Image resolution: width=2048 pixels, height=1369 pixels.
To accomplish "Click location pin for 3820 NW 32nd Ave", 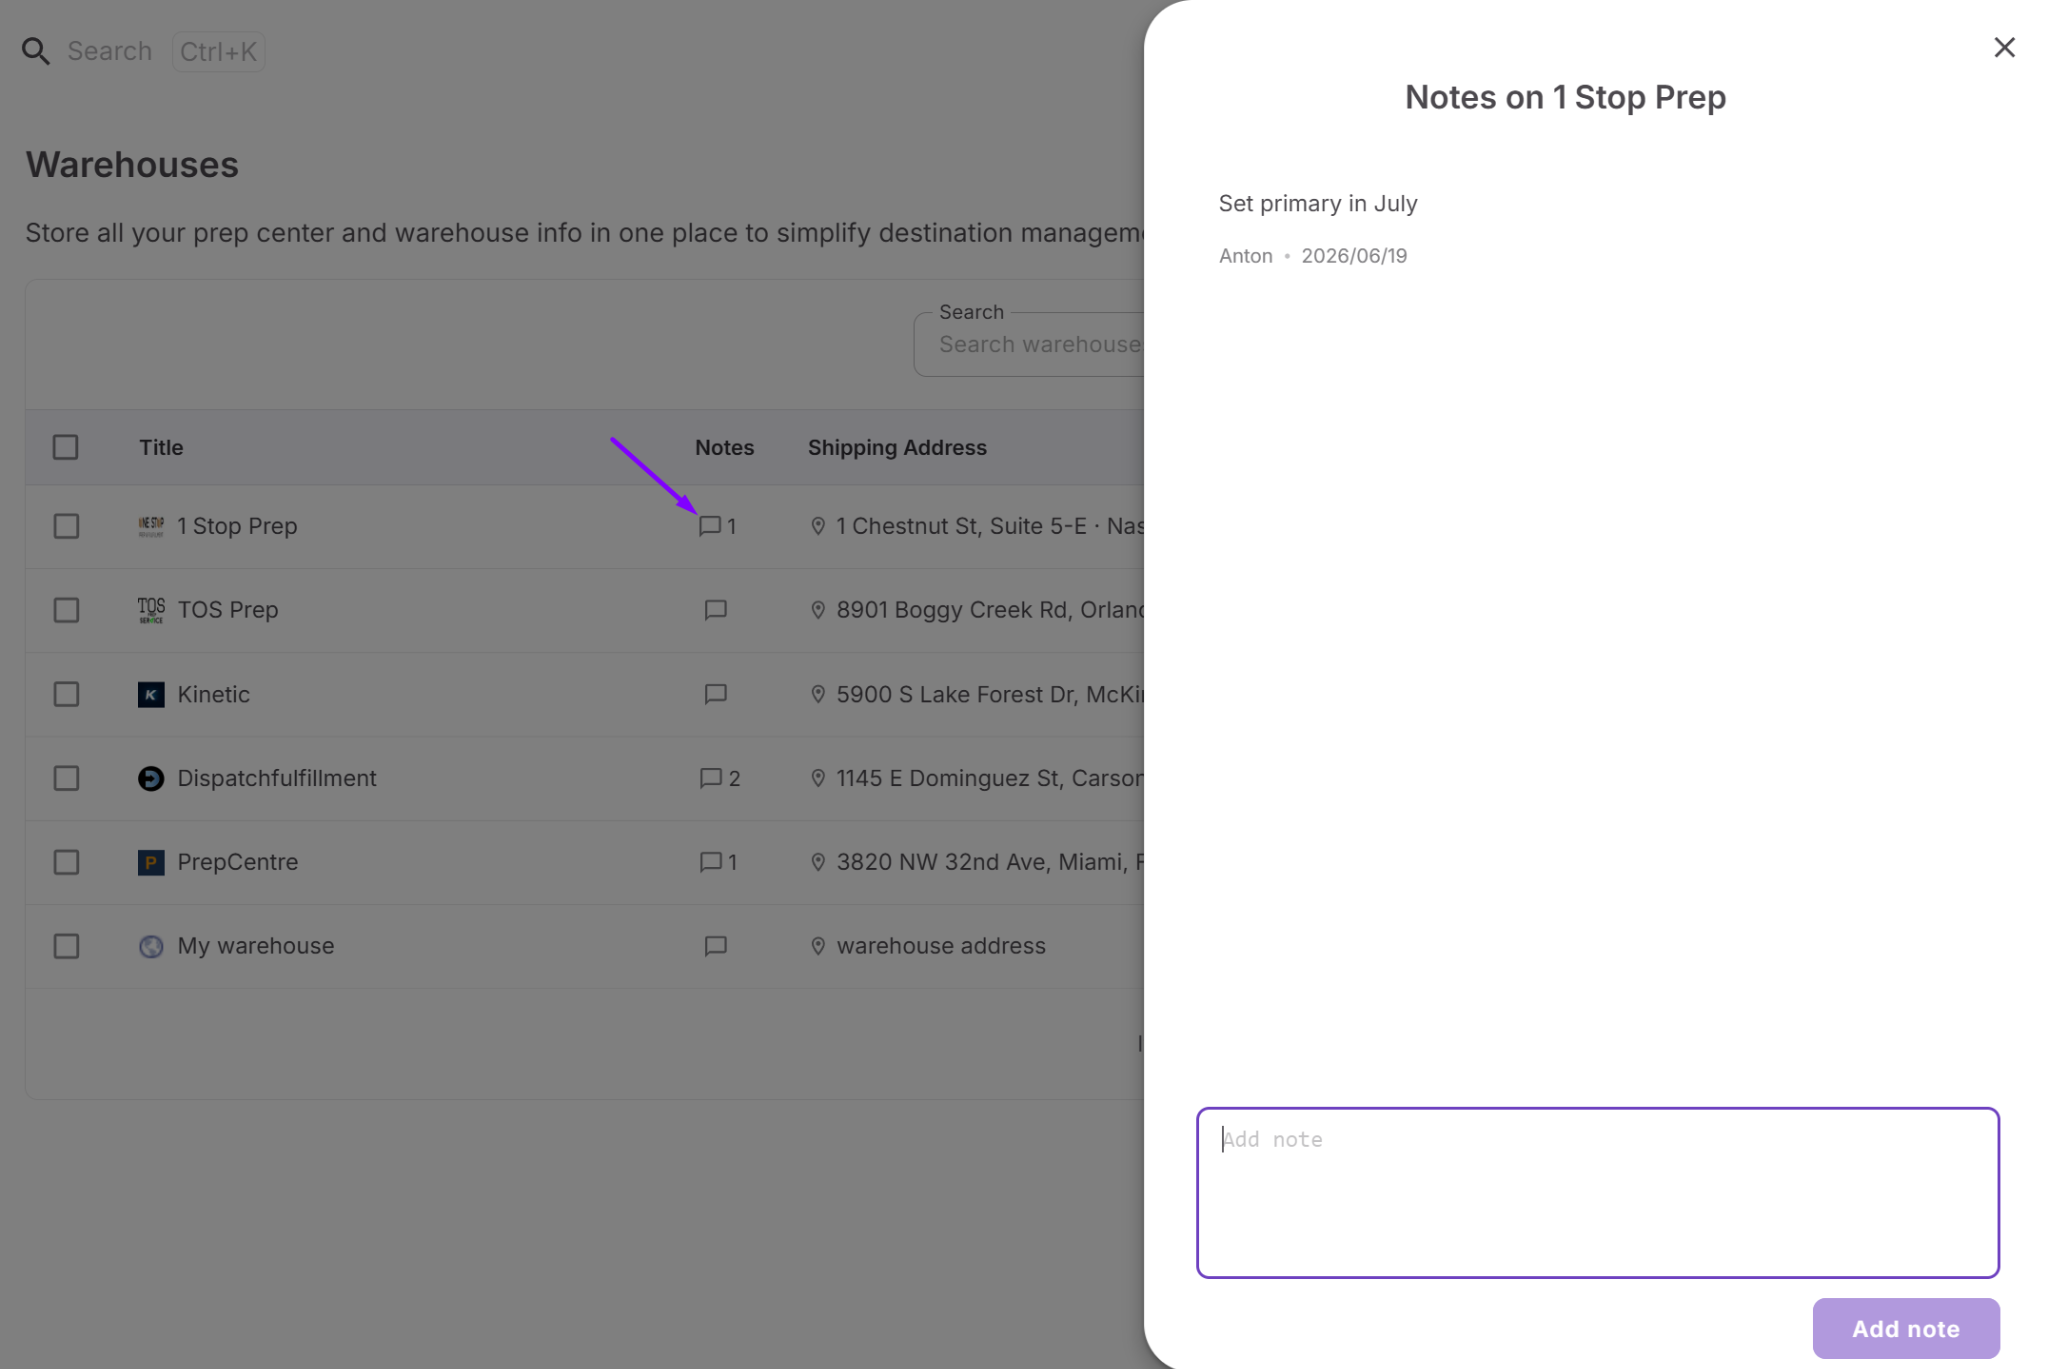I will 818,862.
